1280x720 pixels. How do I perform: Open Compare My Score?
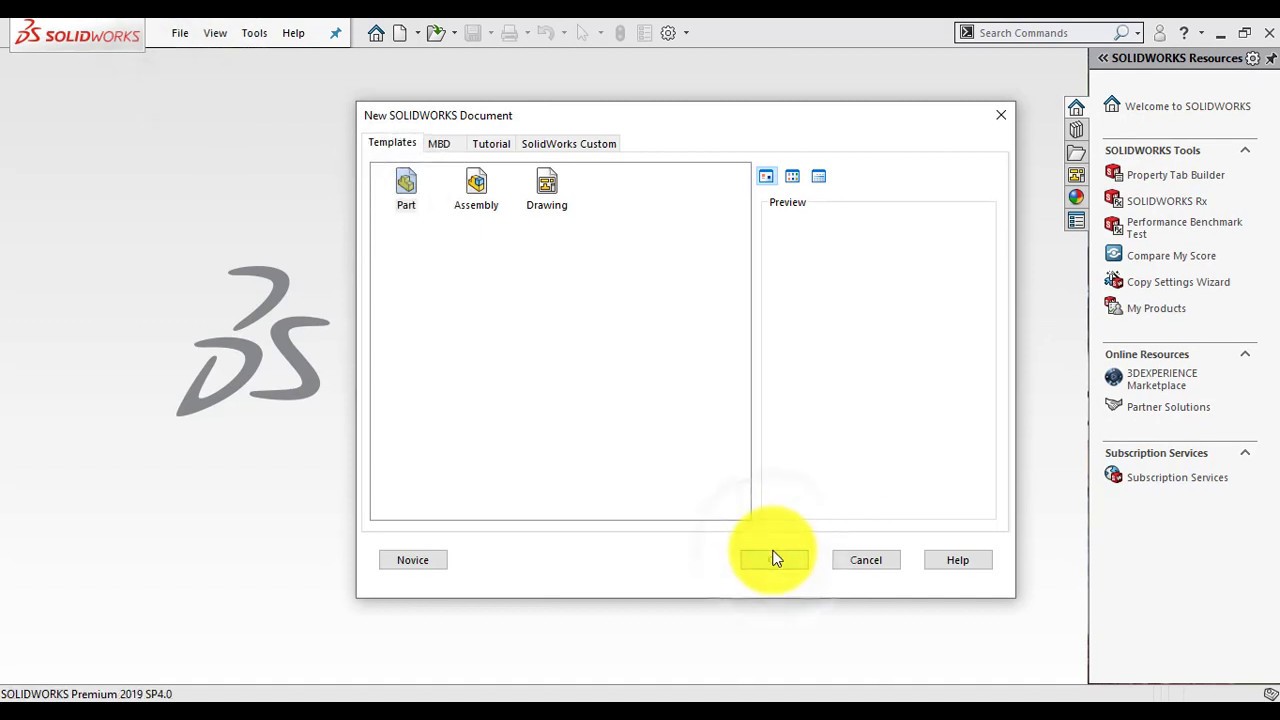[x=1171, y=256]
